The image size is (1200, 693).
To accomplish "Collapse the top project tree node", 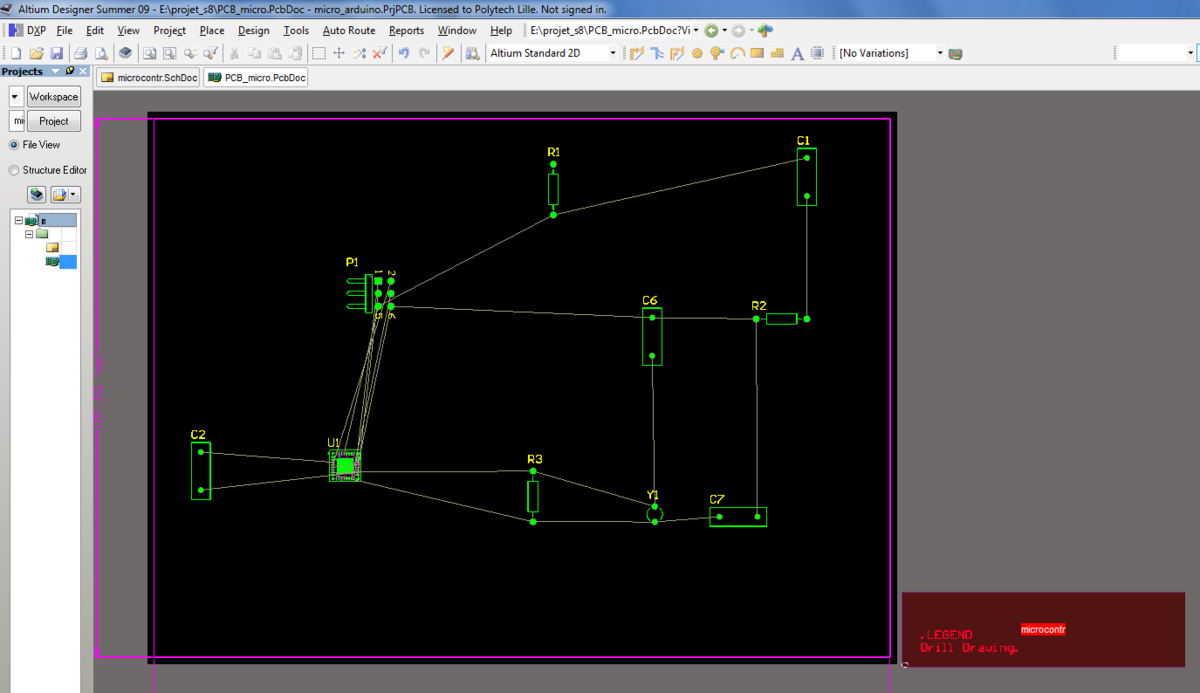I will pyautogui.click(x=18, y=220).
